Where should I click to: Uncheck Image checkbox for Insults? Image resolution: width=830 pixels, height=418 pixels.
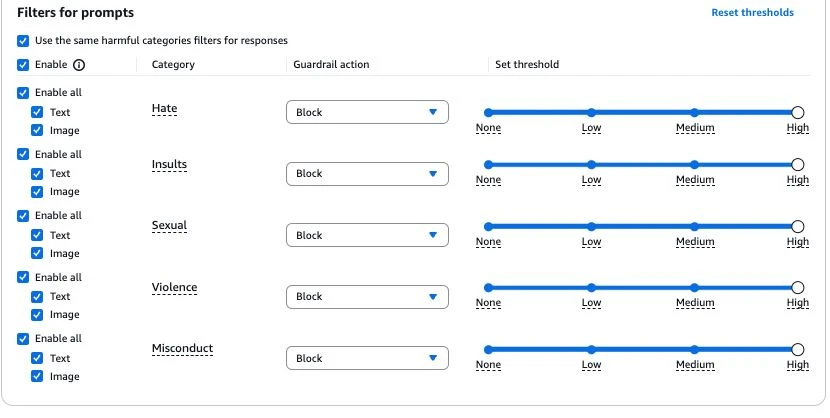pos(37,192)
